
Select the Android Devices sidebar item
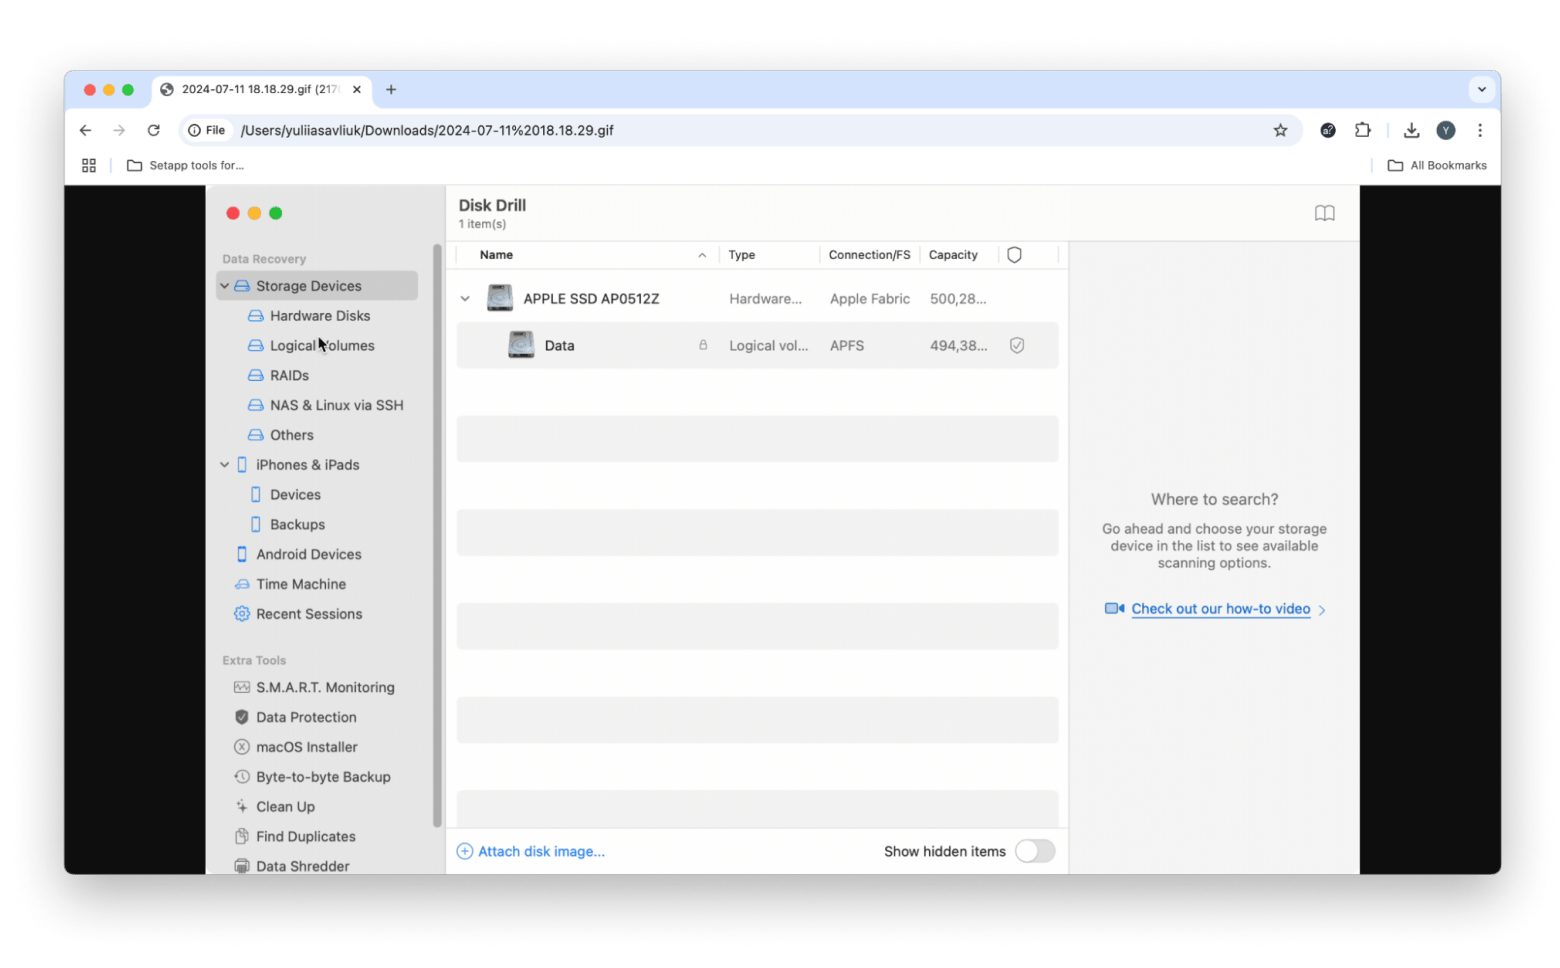[308, 555]
